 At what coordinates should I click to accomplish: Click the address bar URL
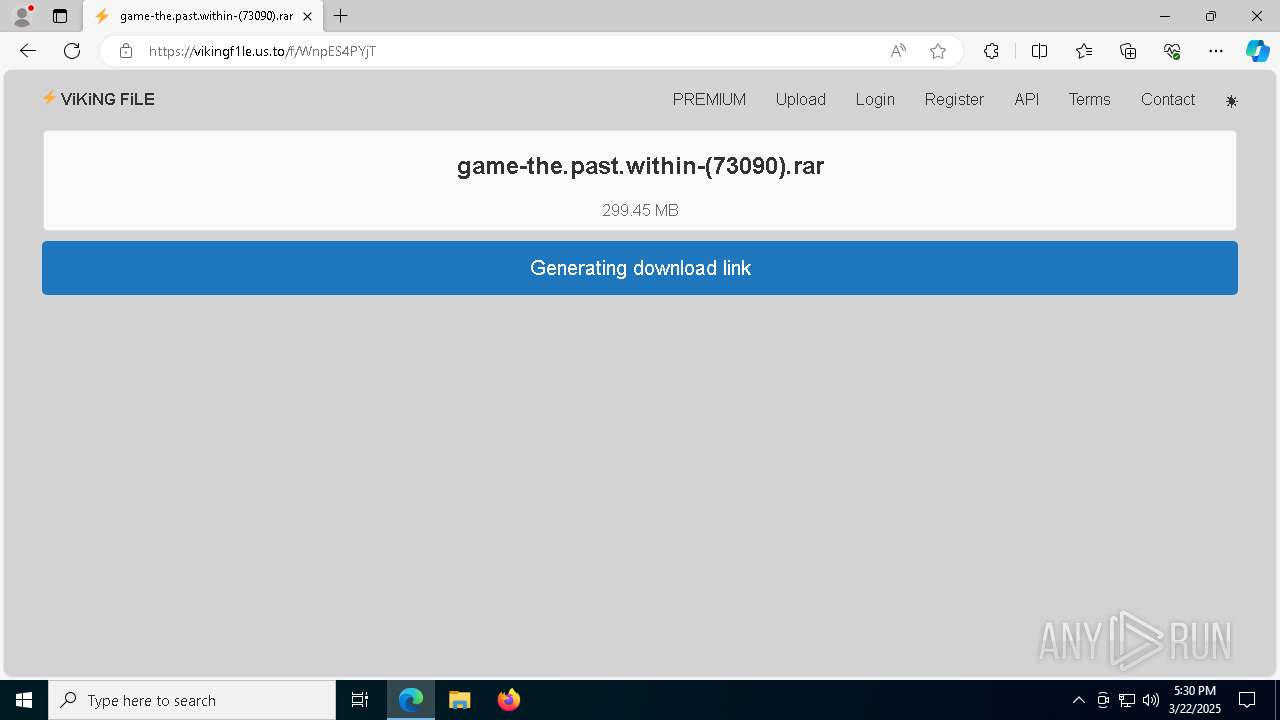click(x=262, y=51)
